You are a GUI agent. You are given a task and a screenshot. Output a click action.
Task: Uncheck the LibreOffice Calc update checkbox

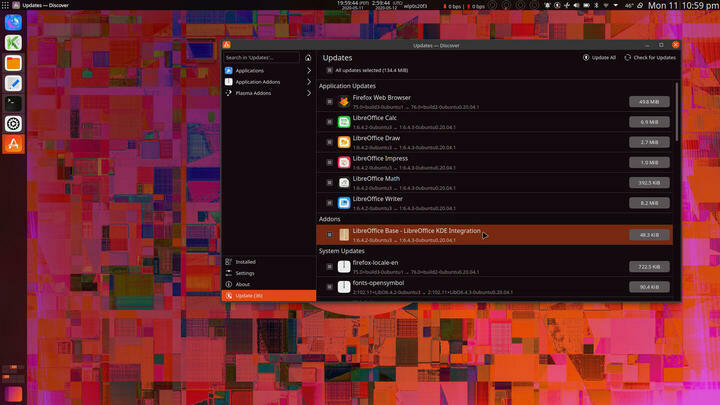tap(329, 122)
